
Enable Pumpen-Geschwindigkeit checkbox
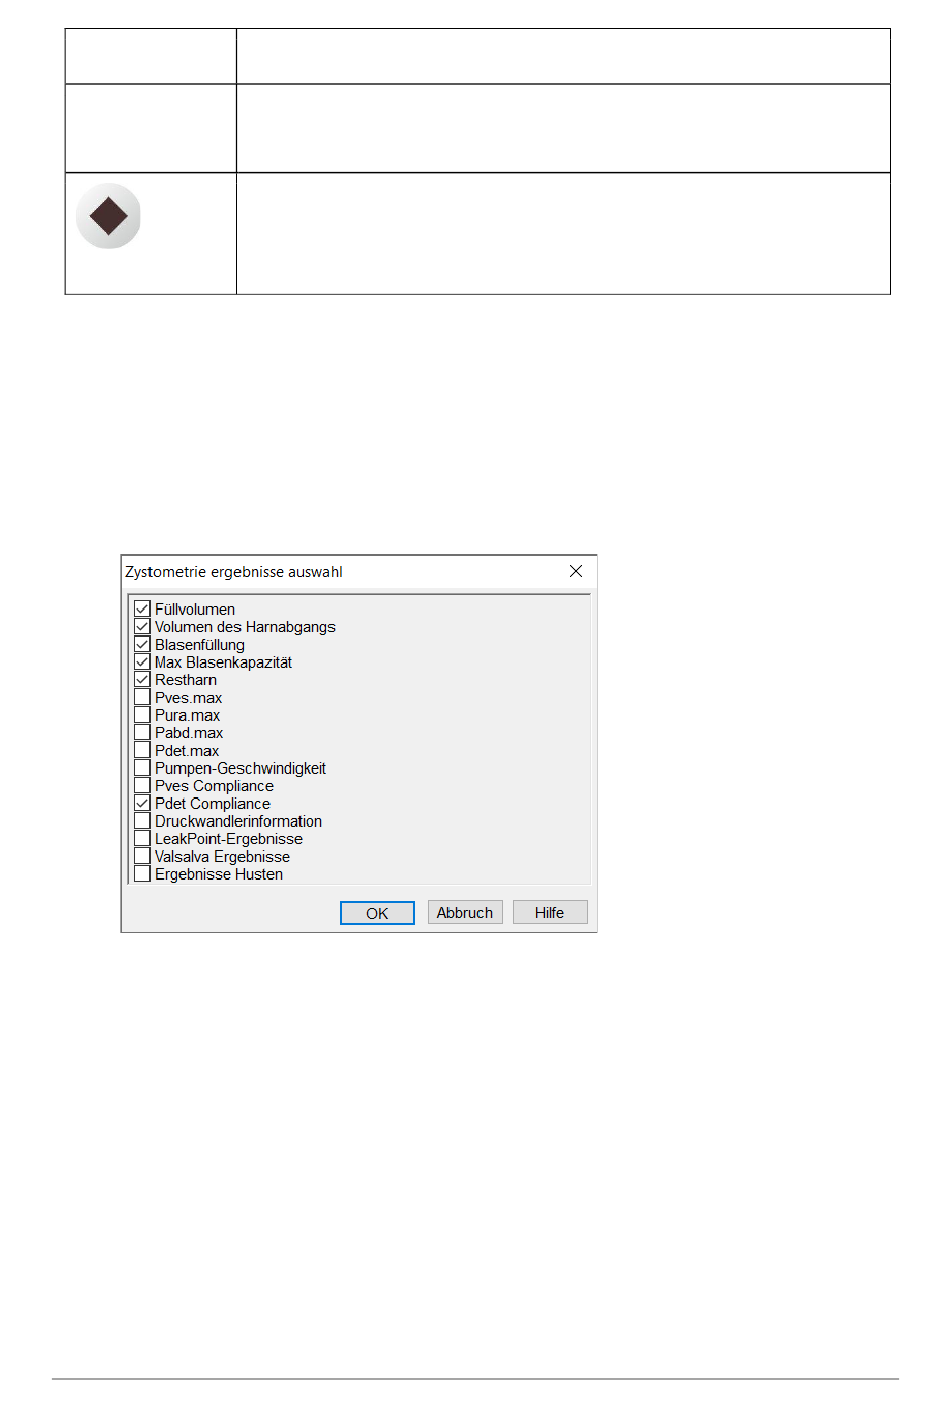142,768
